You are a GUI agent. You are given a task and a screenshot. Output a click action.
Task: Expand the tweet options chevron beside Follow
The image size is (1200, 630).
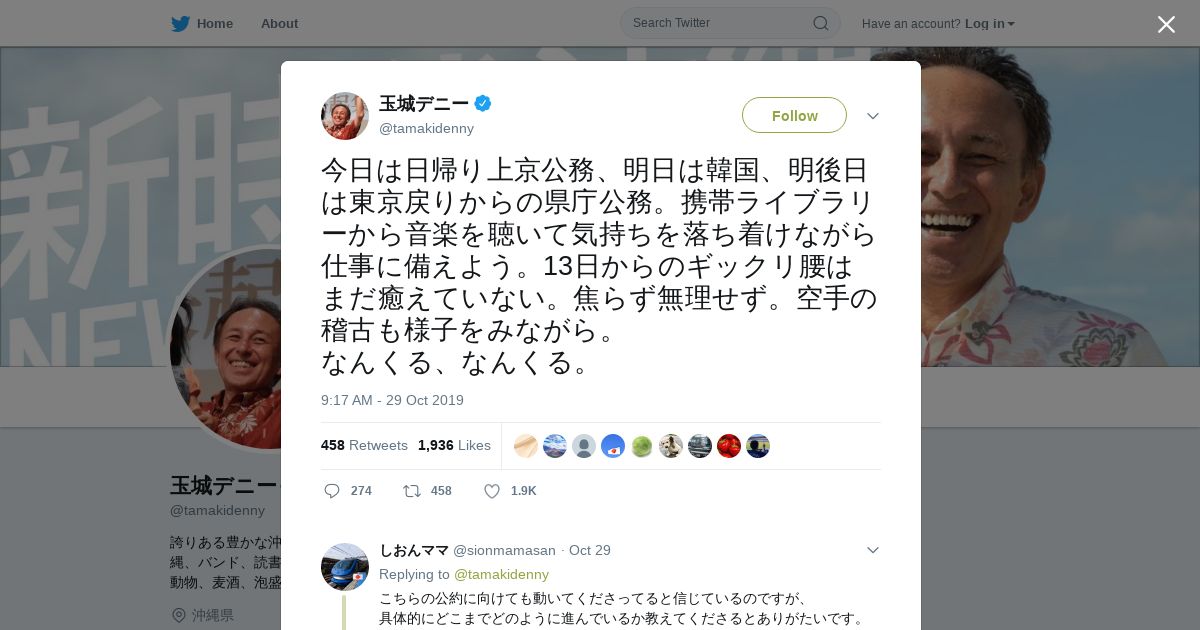pos(873,116)
